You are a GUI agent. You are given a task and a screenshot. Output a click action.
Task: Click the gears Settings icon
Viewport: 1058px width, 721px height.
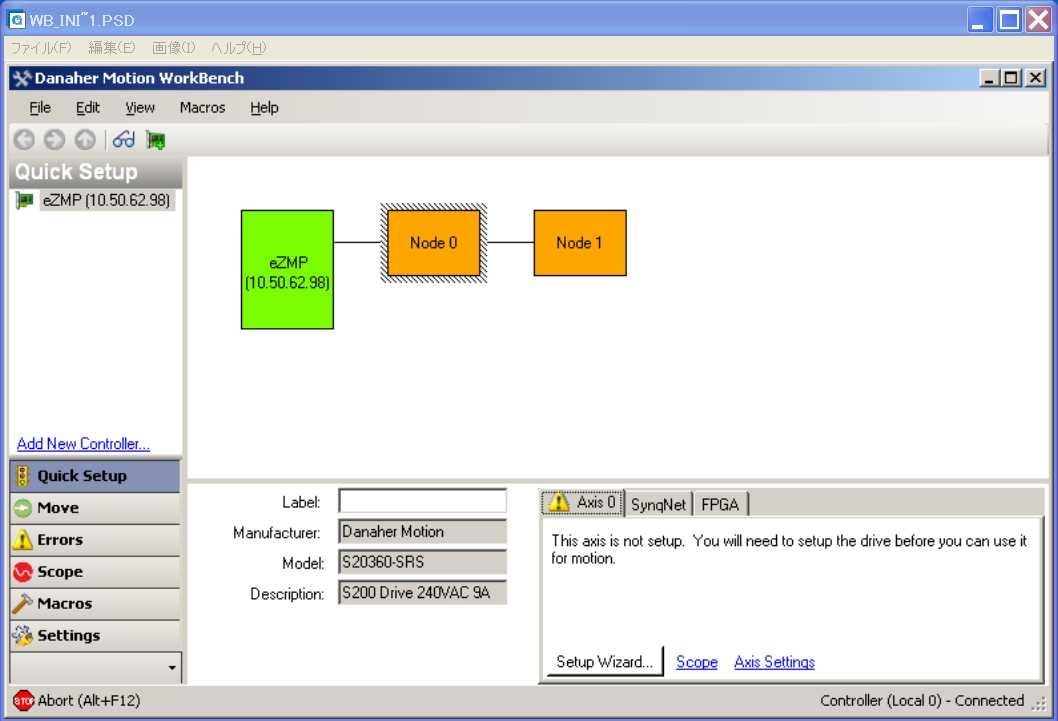point(22,635)
